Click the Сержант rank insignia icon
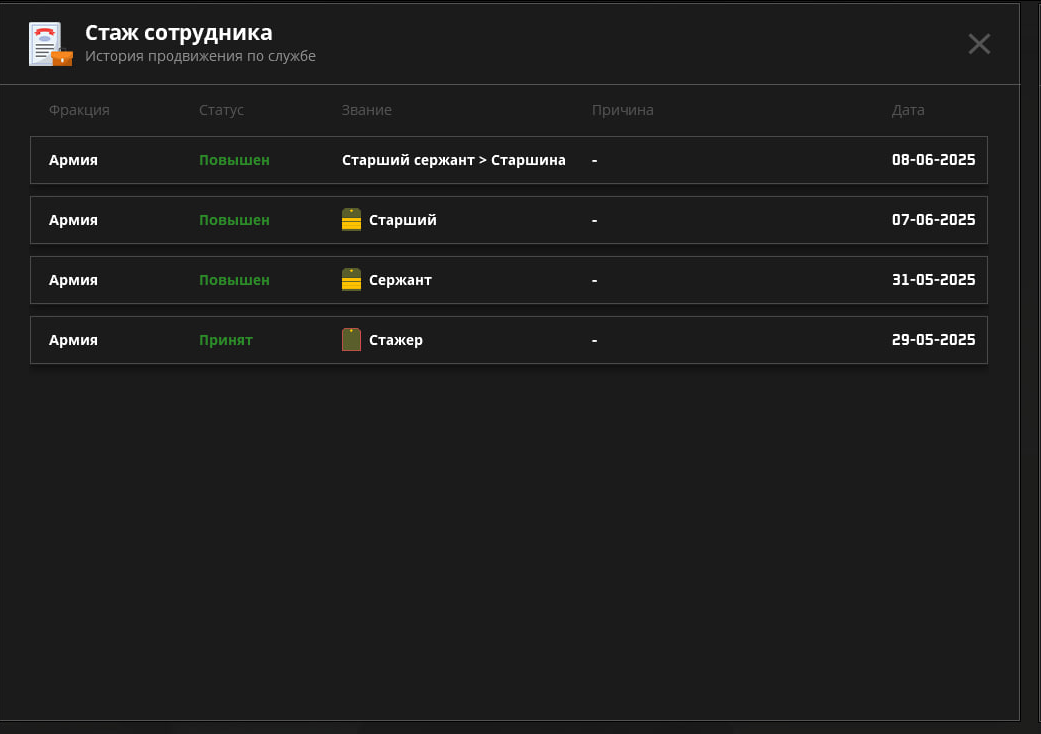 [x=351, y=280]
